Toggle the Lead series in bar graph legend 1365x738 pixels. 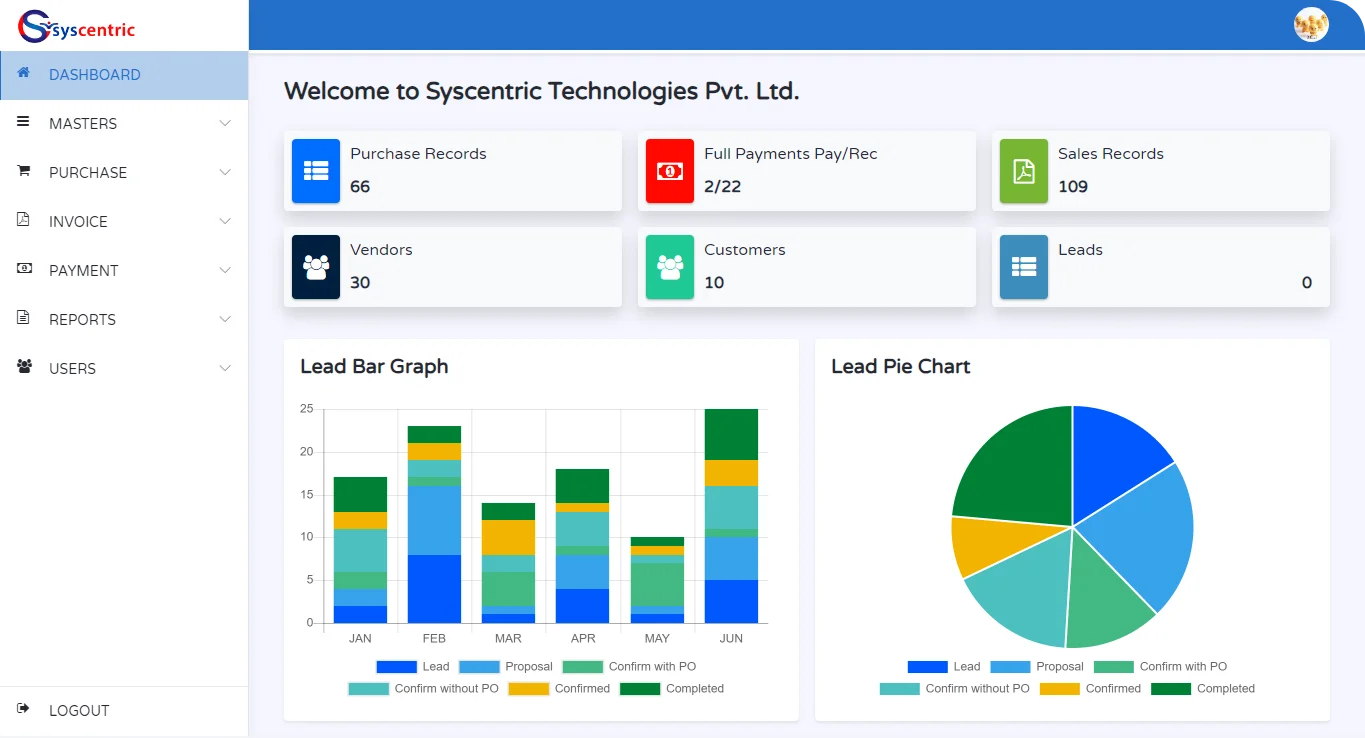click(413, 667)
